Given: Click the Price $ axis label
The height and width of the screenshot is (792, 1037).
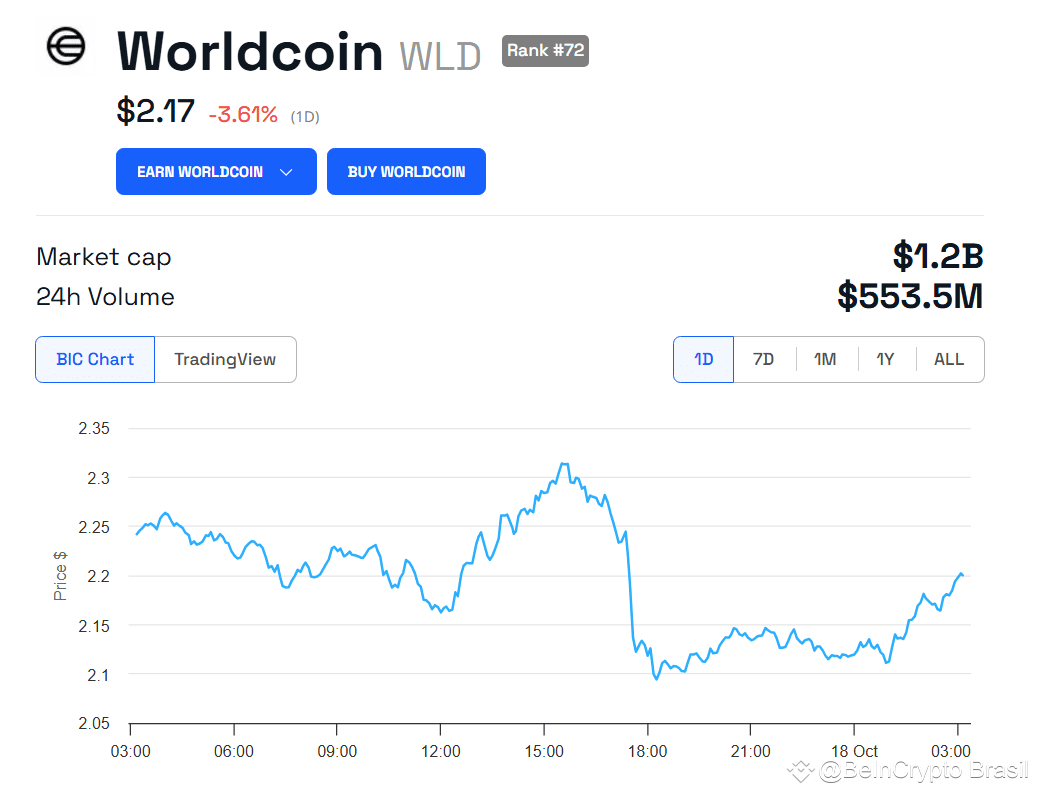Looking at the screenshot, I should [60, 576].
